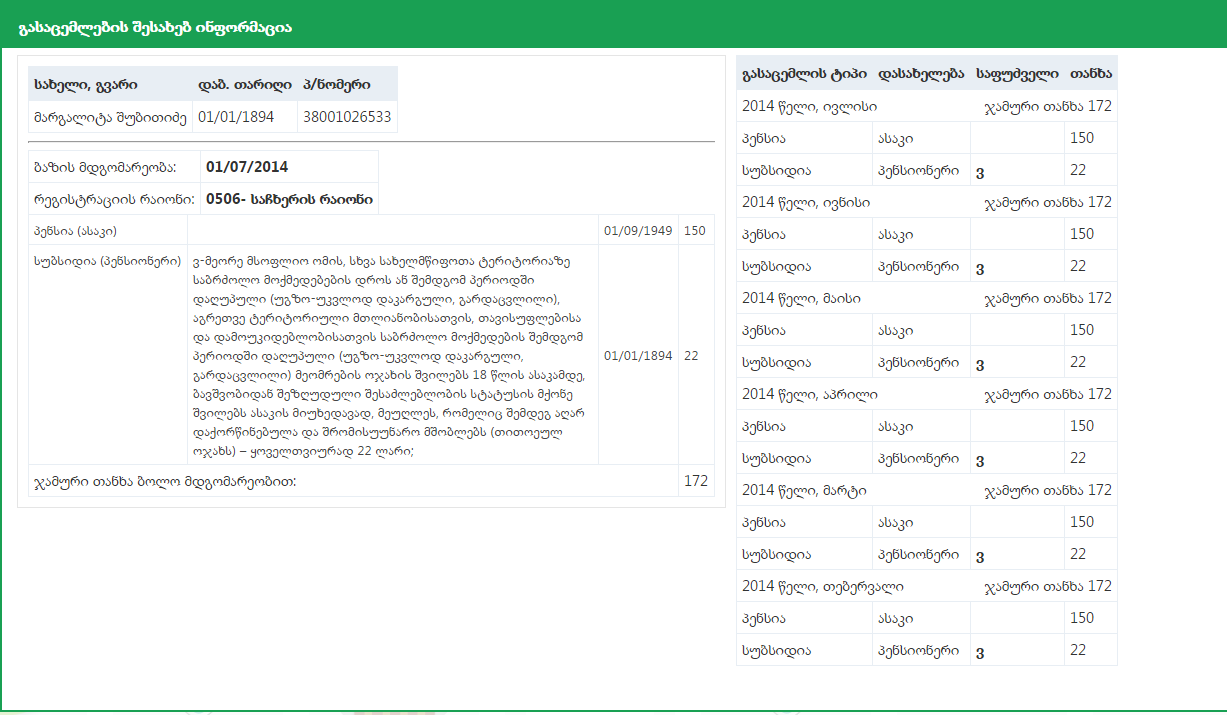Open the "ვ" basis link under თებერვალი subsidy

980,652
